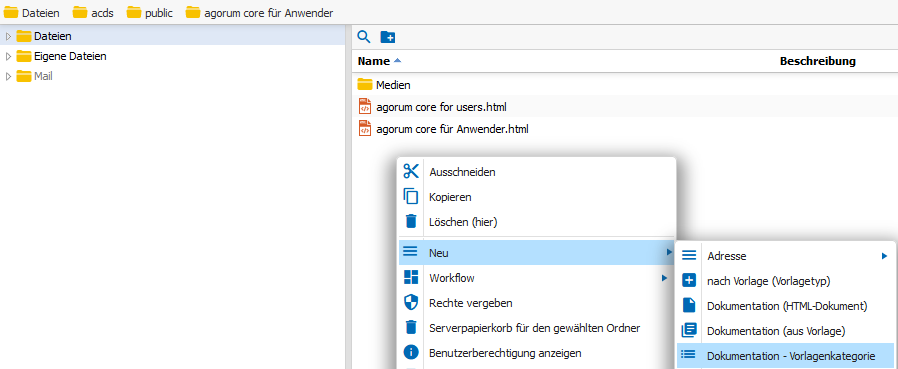The image size is (898, 369).
Task: Click the search magnifier icon
Action: coord(364,37)
